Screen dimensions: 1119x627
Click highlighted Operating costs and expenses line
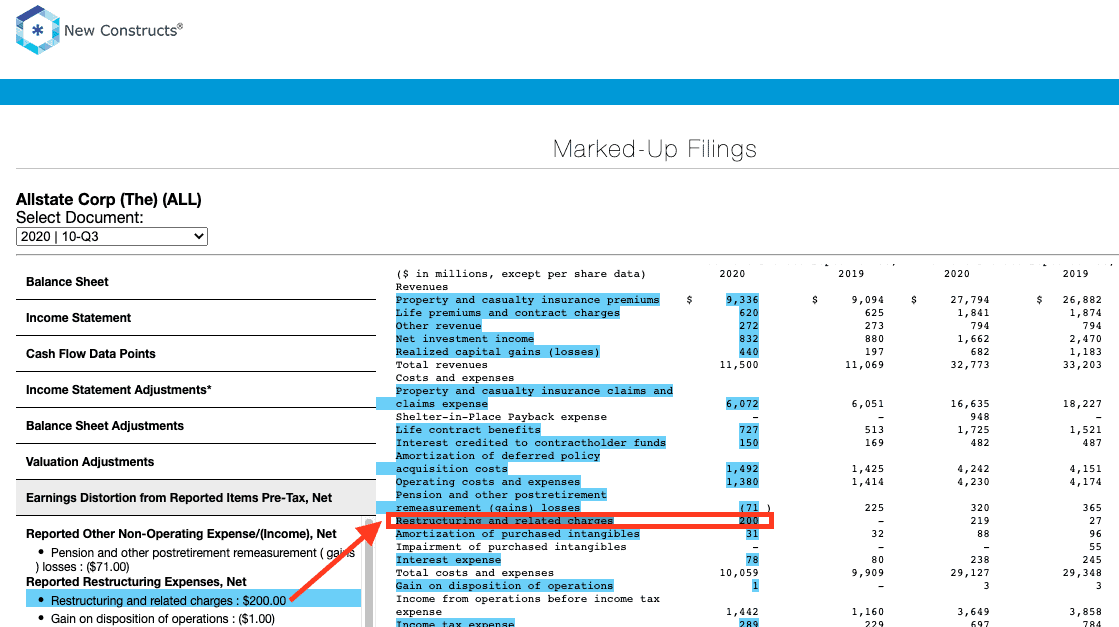coord(487,481)
